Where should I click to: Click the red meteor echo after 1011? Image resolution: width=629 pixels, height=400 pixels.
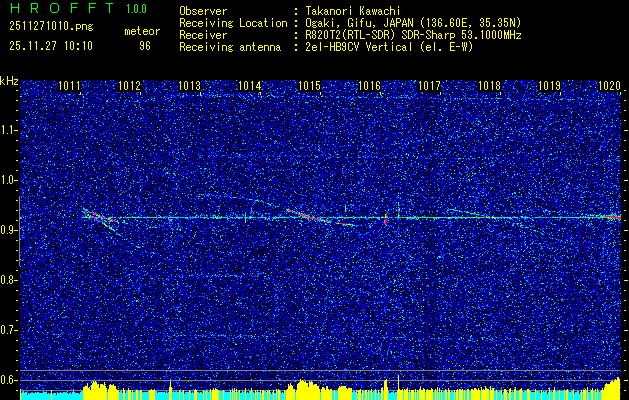tap(100, 217)
